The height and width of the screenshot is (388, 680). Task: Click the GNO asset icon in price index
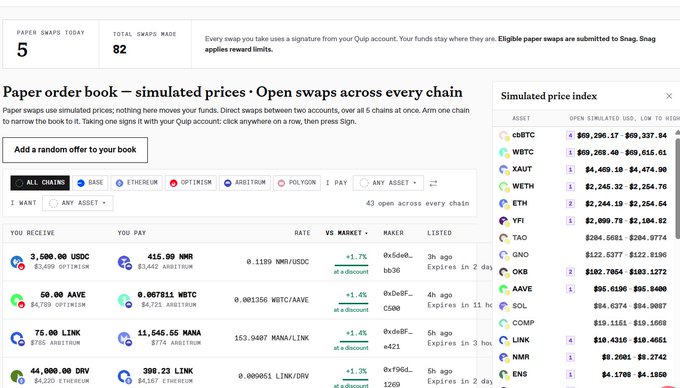[504, 255]
